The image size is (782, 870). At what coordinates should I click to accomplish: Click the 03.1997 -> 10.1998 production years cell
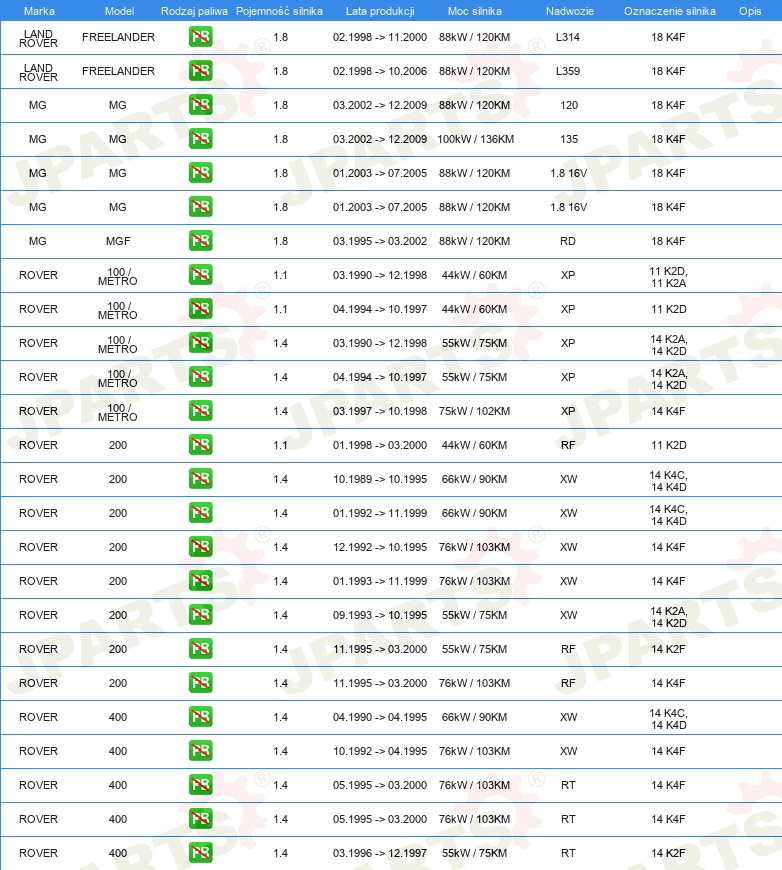tap(380, 411)
